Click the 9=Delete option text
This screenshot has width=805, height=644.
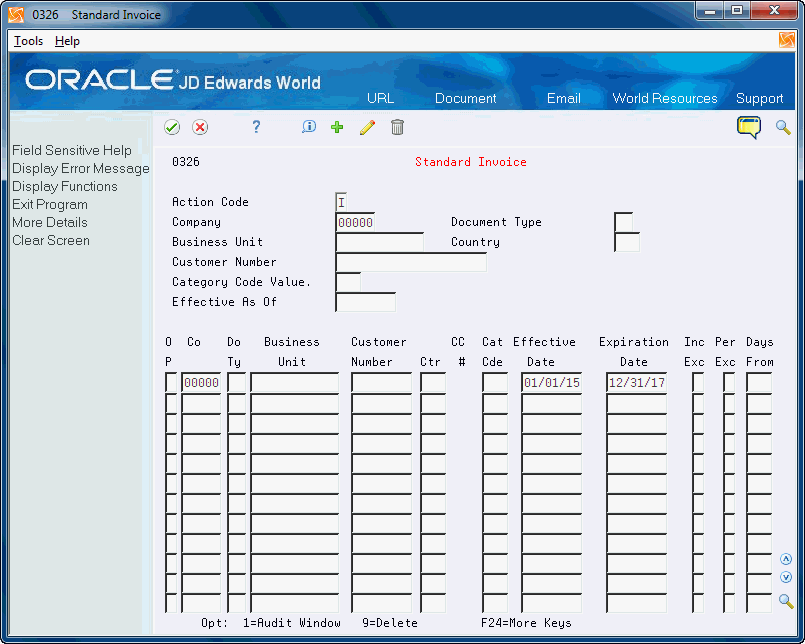(x=390, y=623)
